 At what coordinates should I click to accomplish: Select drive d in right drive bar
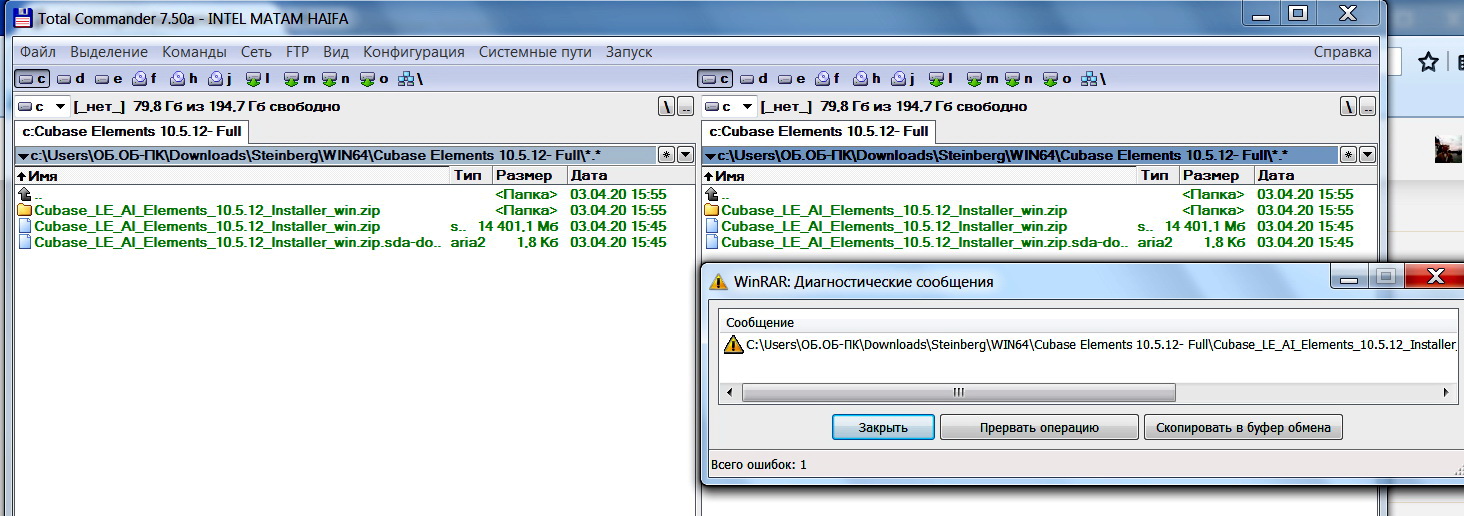pos(753,78)
